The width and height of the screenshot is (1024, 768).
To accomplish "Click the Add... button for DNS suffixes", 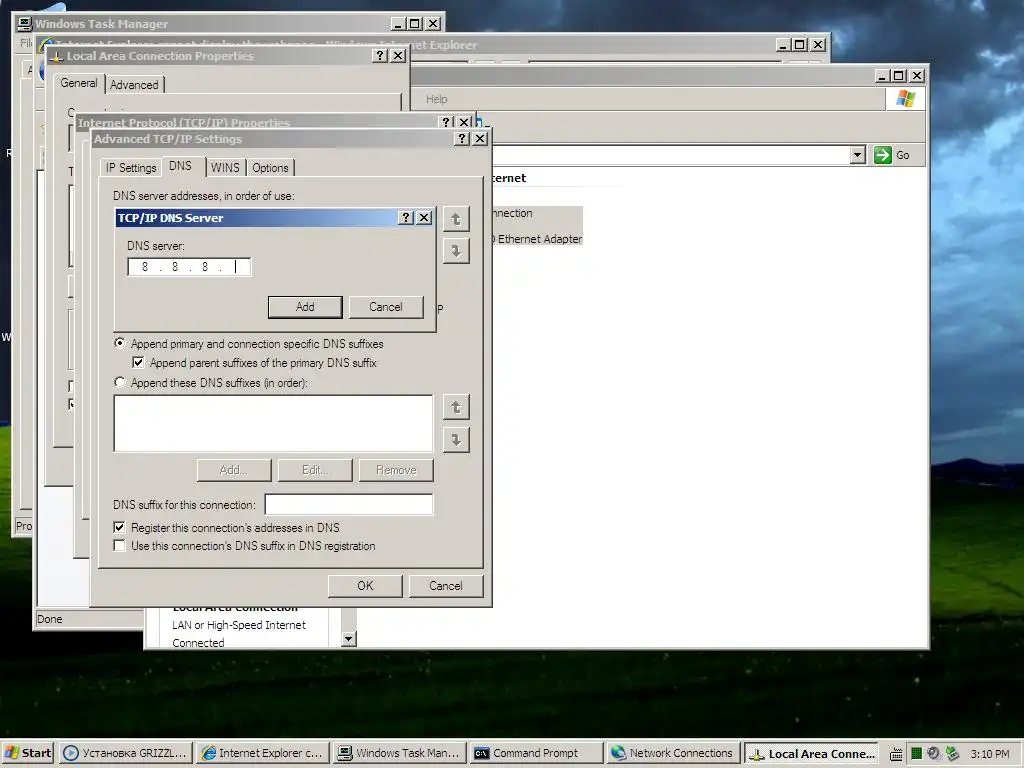I will [x=234, y=470].
